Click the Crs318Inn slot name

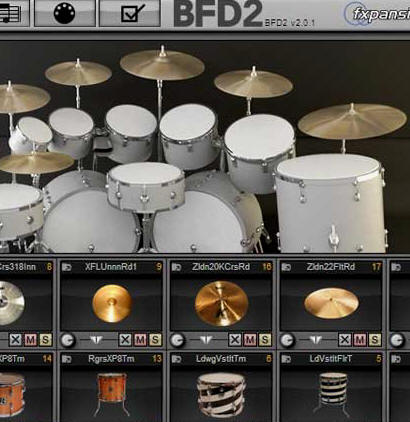pyautogui.click(x=18, y=267)
